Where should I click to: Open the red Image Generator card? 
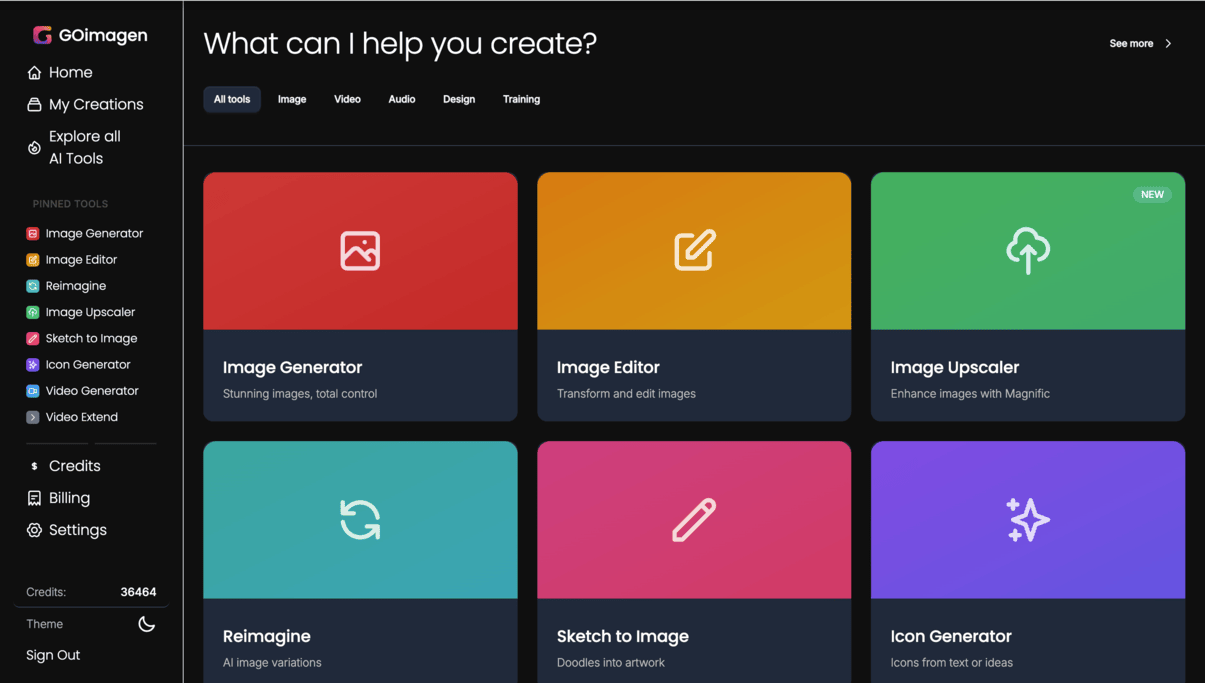pyautogui.click(x=360, y=296)
